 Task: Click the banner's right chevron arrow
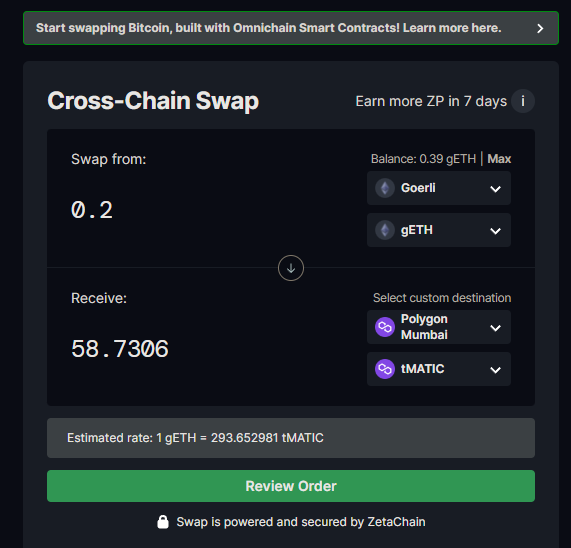540,28
